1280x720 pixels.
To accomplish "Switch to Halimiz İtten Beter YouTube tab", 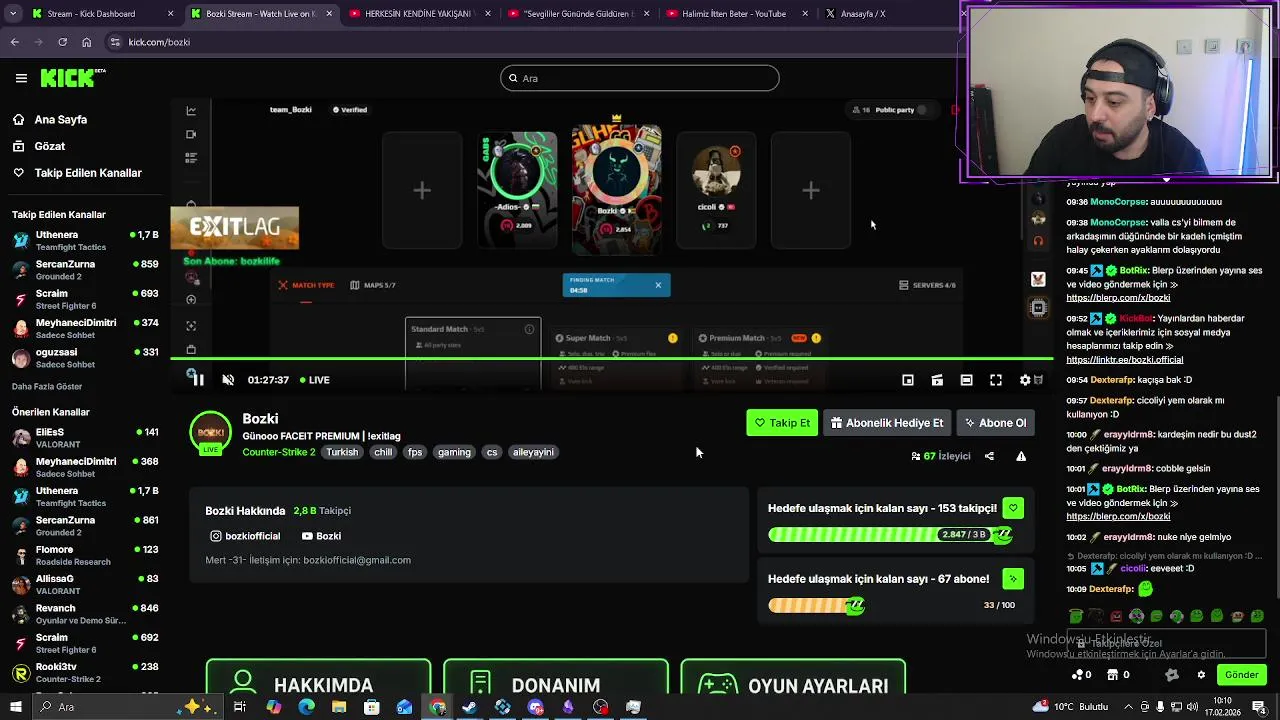I will pyautogui.click(x=738, y=14).
